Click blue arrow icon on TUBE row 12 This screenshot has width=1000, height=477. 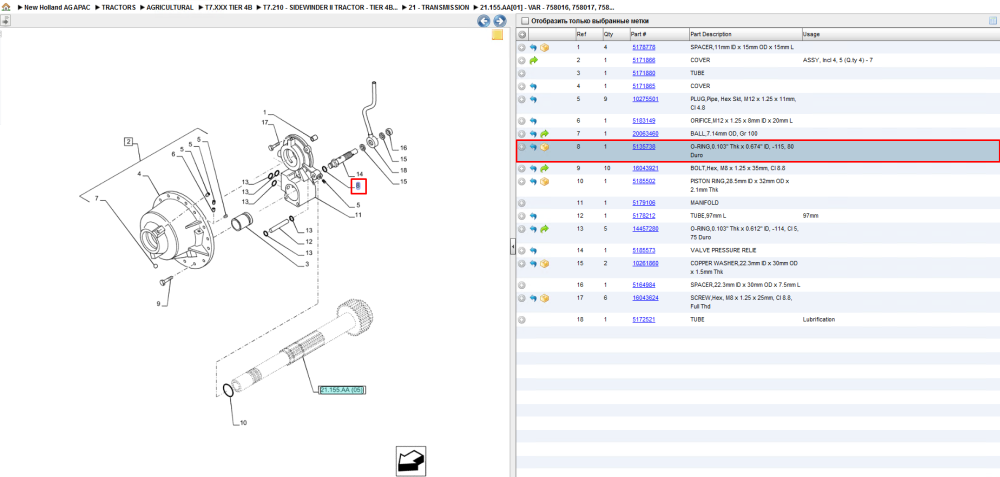point(533,216)
